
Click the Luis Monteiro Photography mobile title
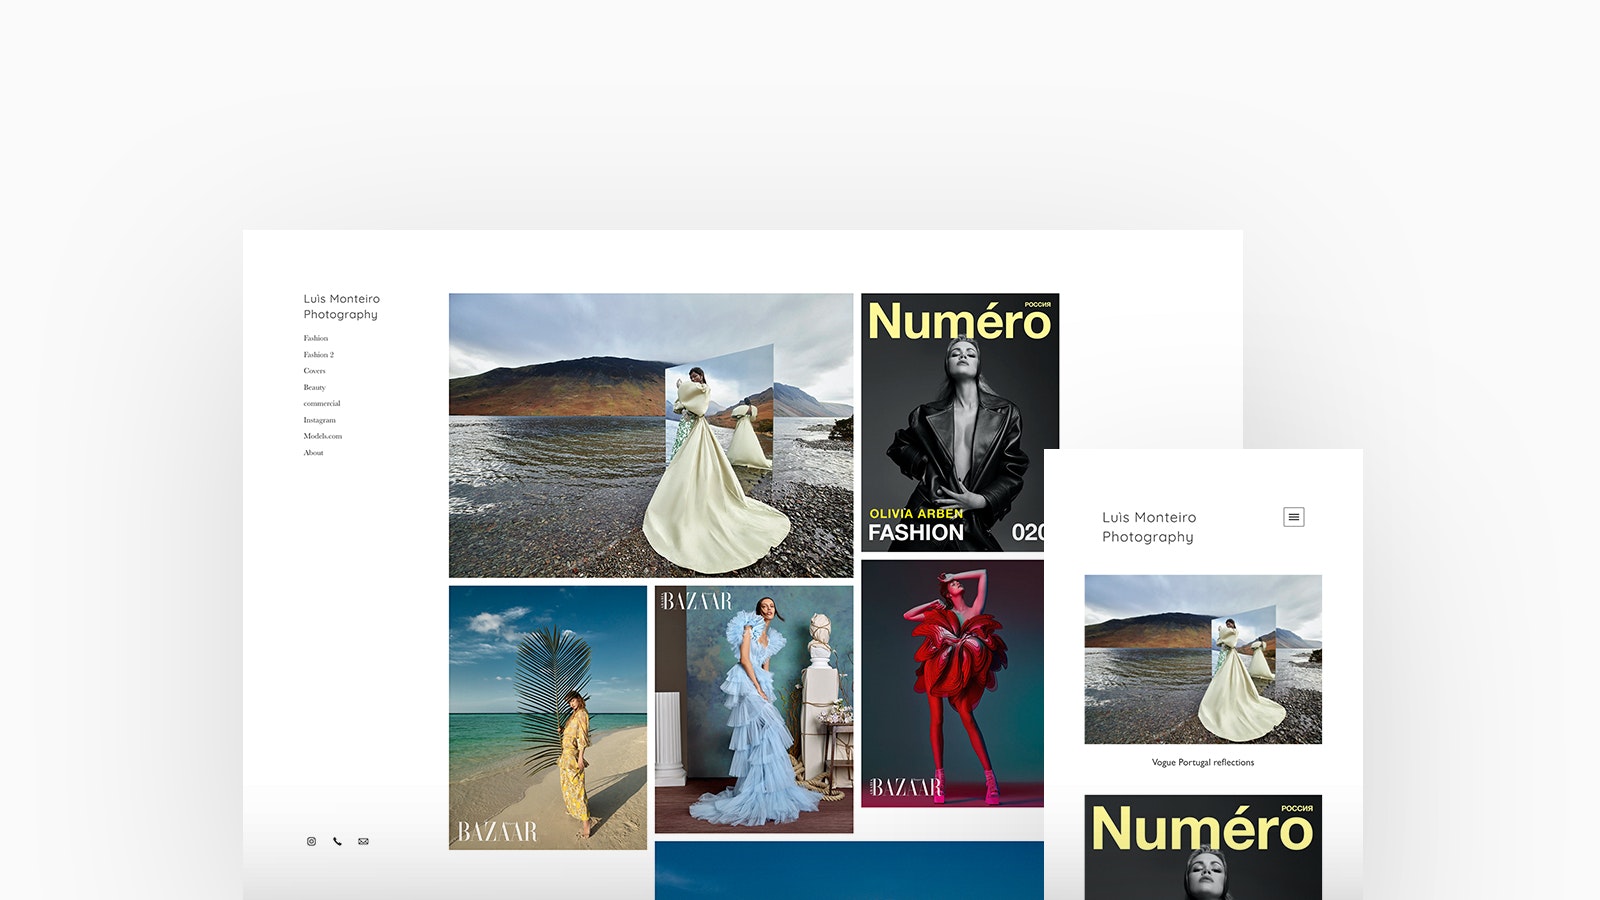(x=1149, y=527)
